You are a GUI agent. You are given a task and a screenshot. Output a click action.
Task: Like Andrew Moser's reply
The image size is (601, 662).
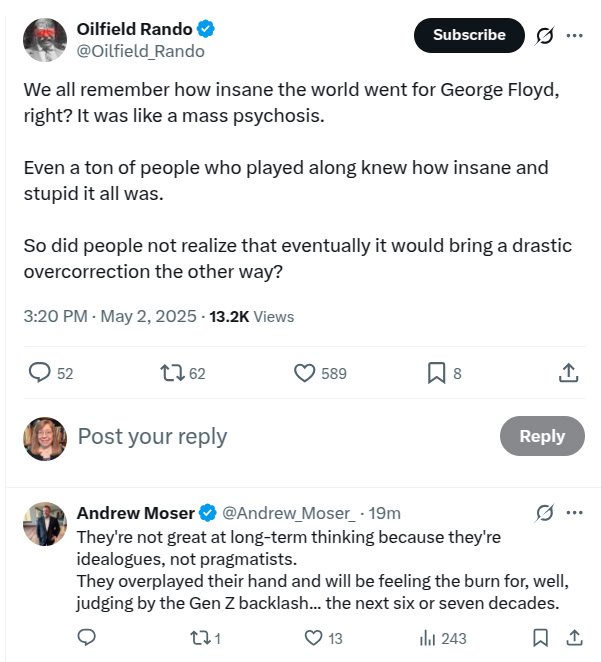pyautogui.click(x=313, y=637)
